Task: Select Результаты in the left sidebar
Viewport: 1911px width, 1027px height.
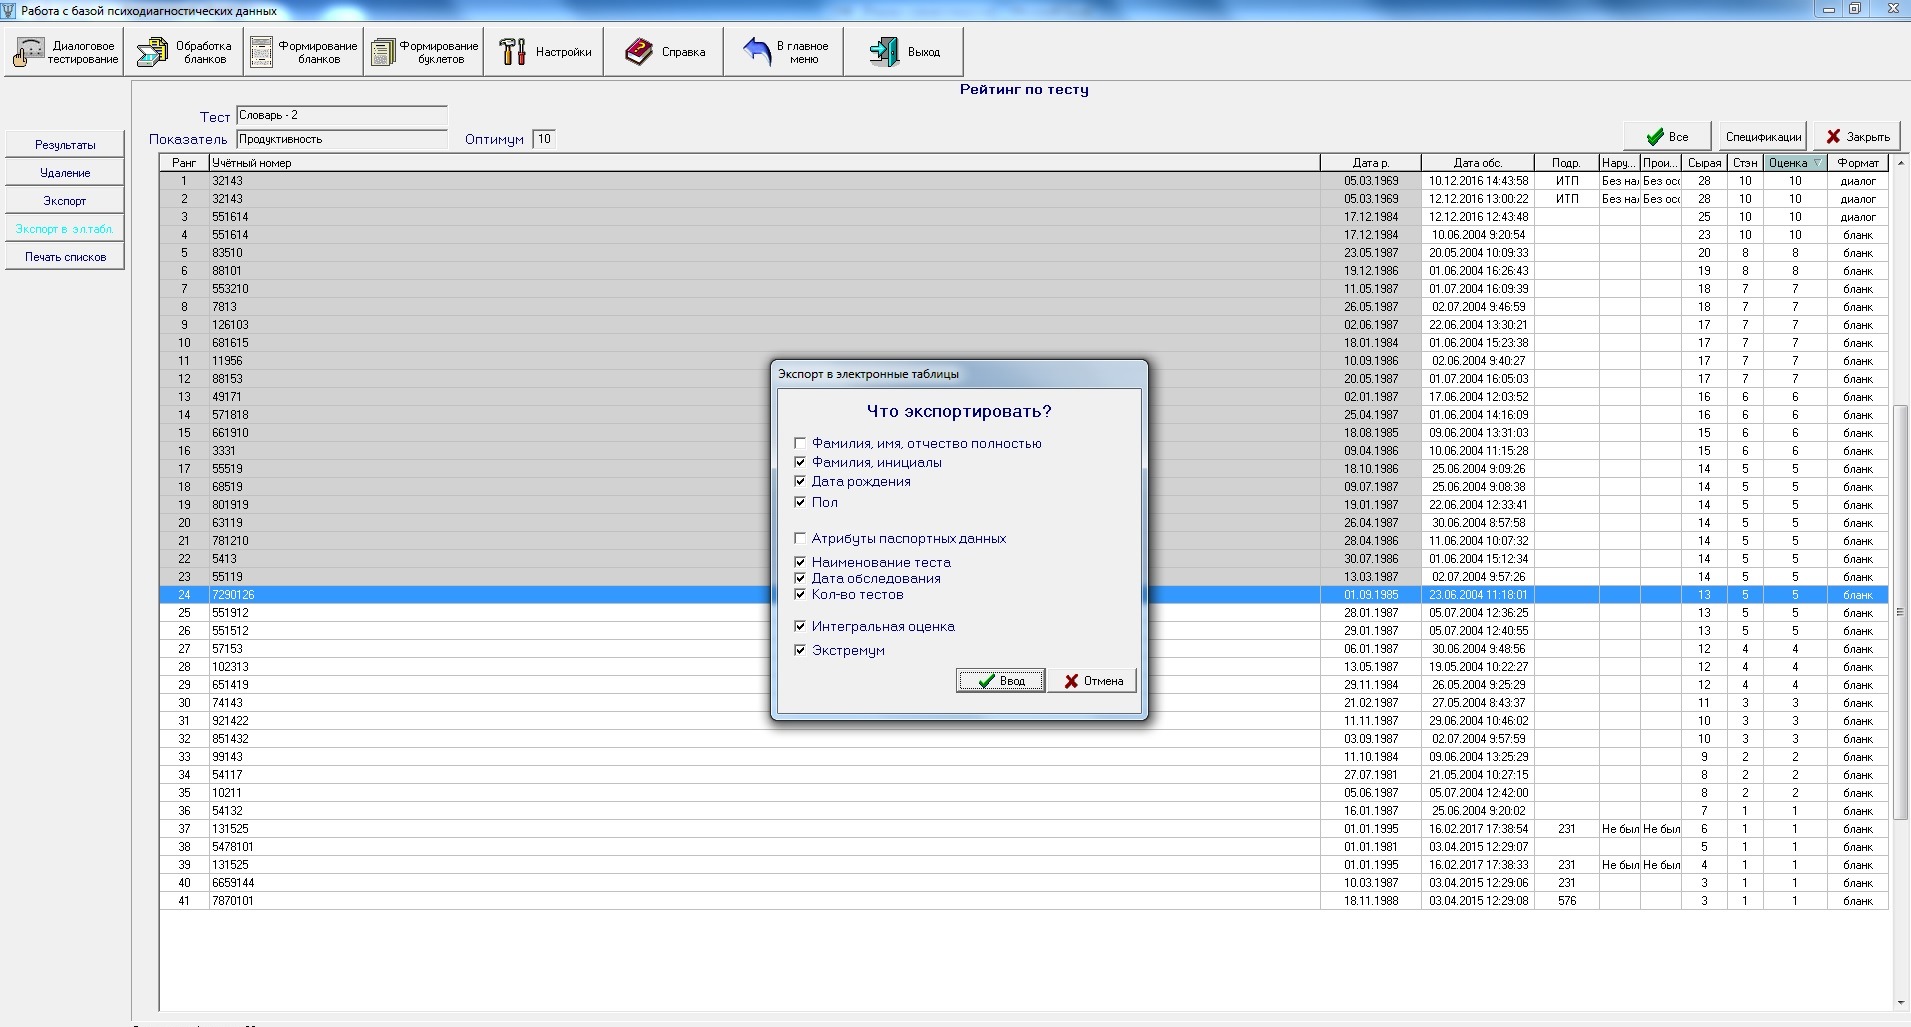Action: pyautogui.click(x=65, y=145)
